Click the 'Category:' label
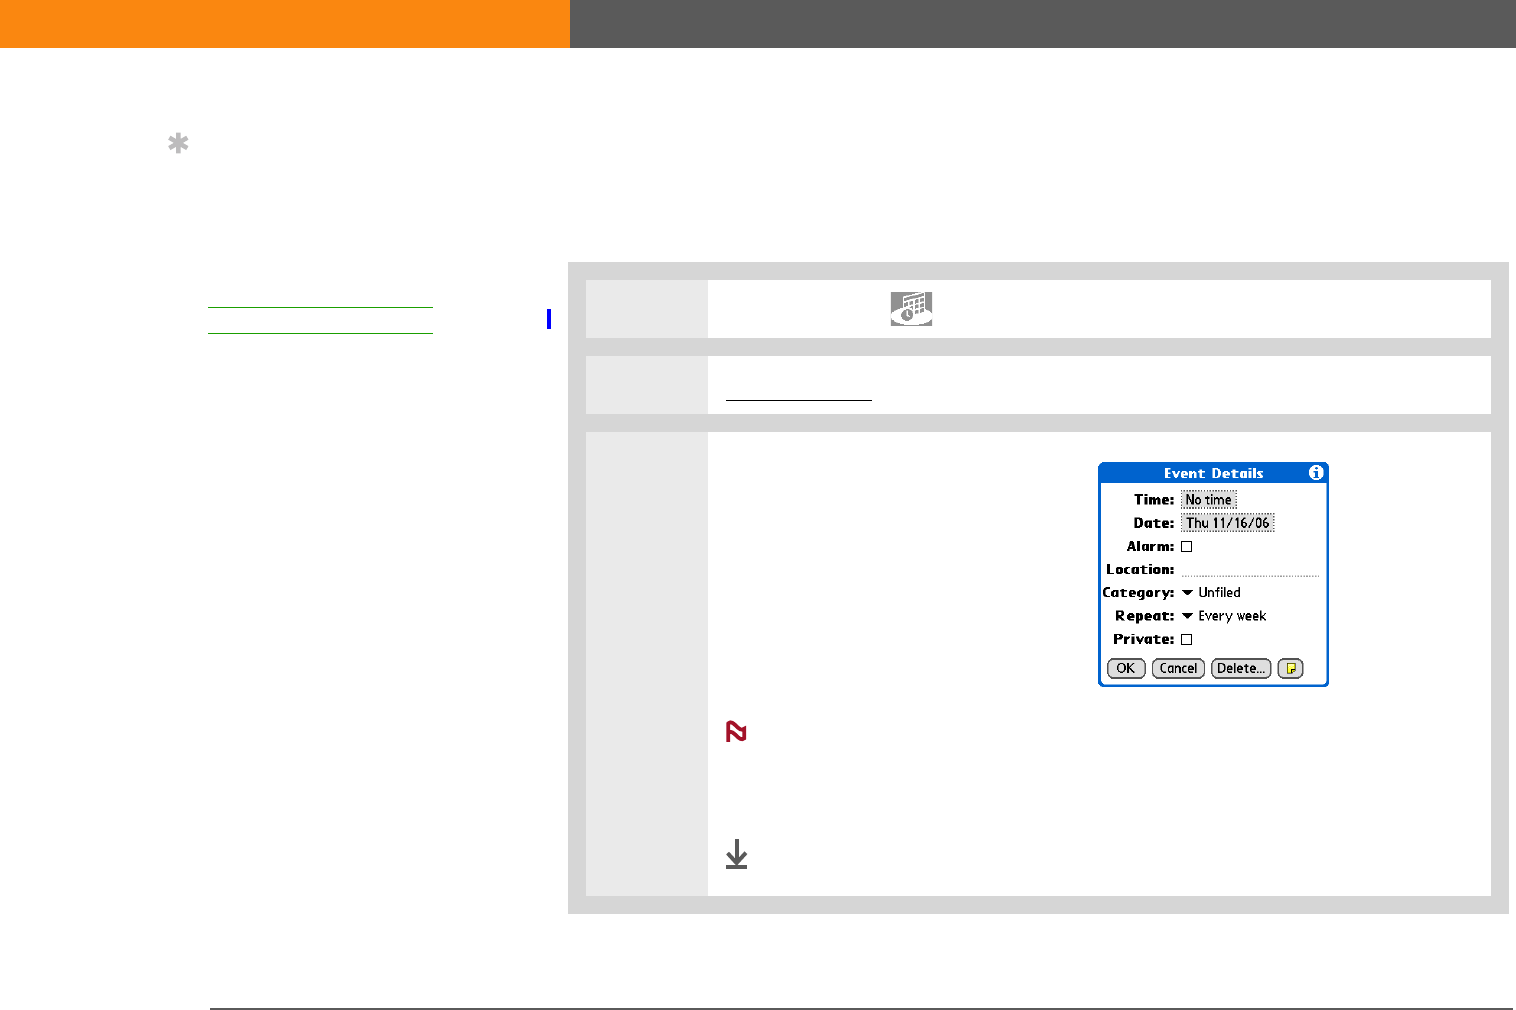 (1138, 593)
